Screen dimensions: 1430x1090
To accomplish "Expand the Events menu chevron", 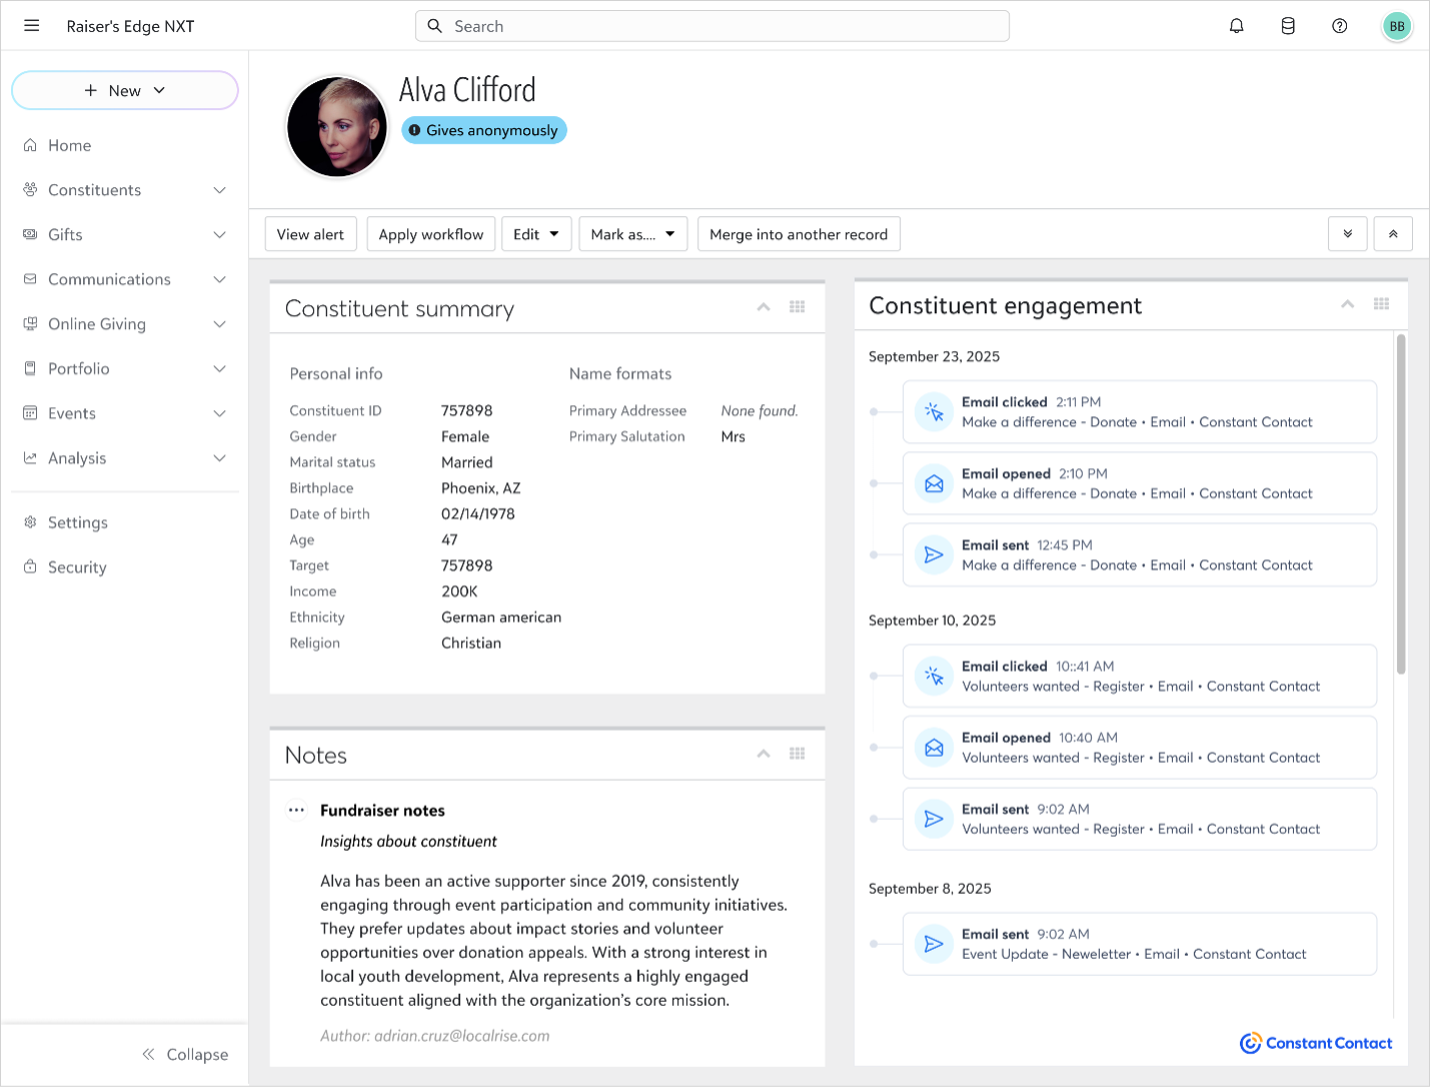I will (220, 413).
